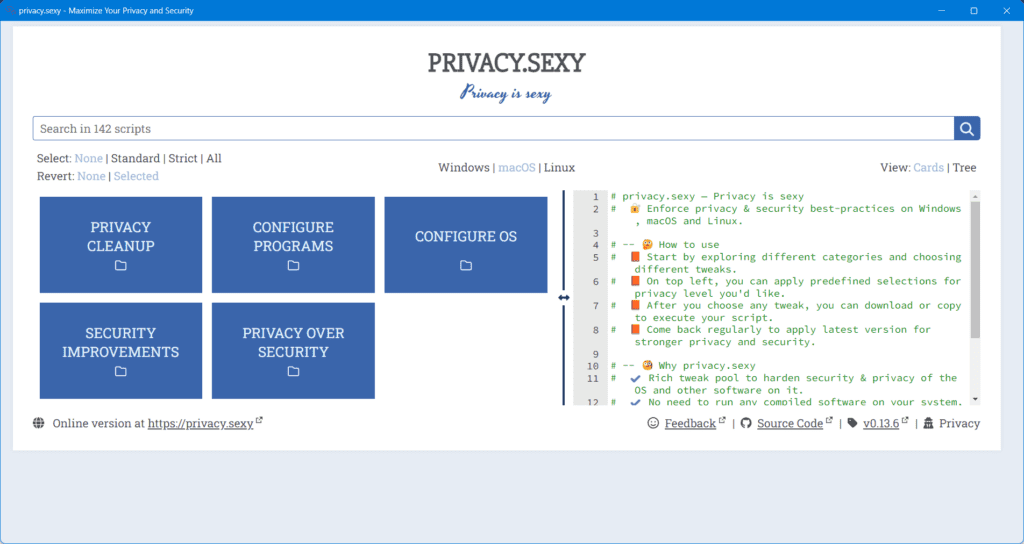The height and width of the screenshot is (544, 1024).
Task: Open the Feedback link
Action: point(690,423)
